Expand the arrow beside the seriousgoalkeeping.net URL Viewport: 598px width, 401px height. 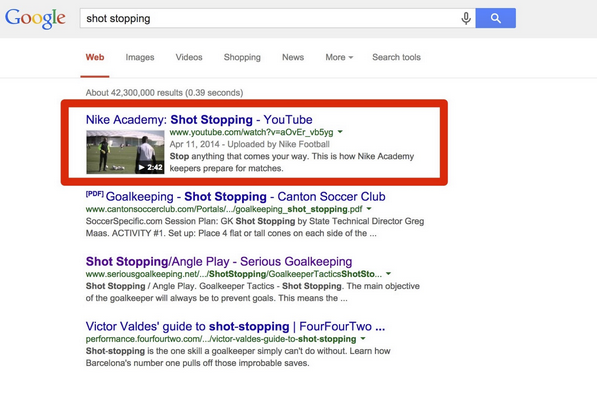[x=388, y=274]
